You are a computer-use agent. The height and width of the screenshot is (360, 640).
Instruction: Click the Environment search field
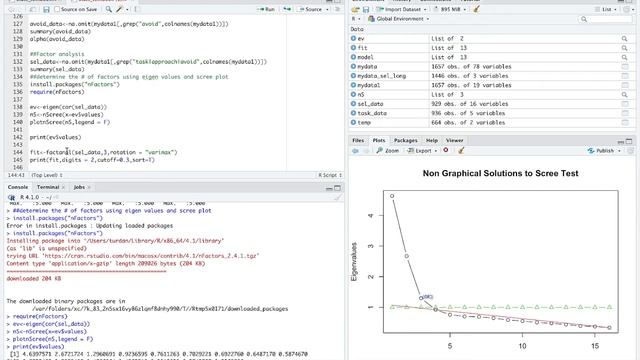(604, 19)
